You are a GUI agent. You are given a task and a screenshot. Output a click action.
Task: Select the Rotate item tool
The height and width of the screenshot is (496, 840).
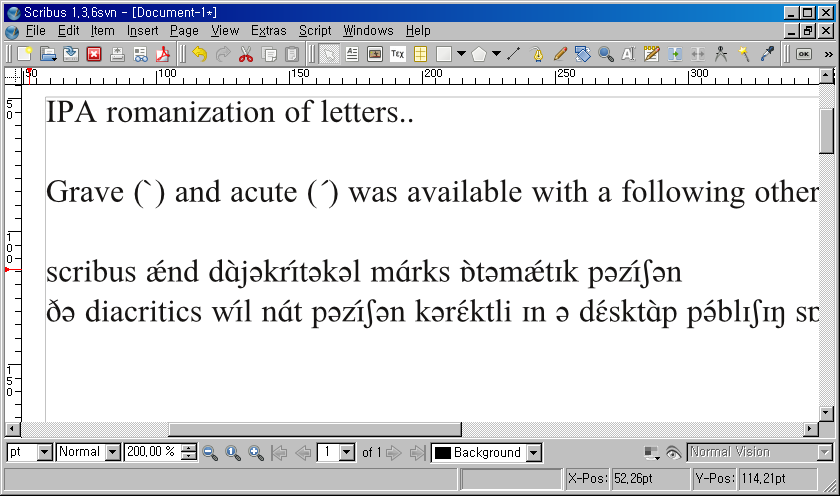pyautogui.click(x=583, y=54)
